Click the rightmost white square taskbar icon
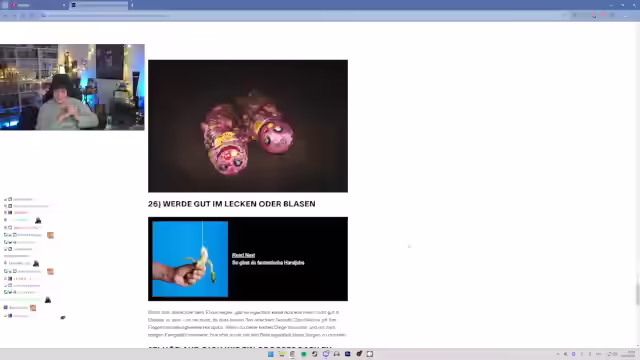Image resolution: width=640 pixels, height=360 pixels. tap(370, 354)
